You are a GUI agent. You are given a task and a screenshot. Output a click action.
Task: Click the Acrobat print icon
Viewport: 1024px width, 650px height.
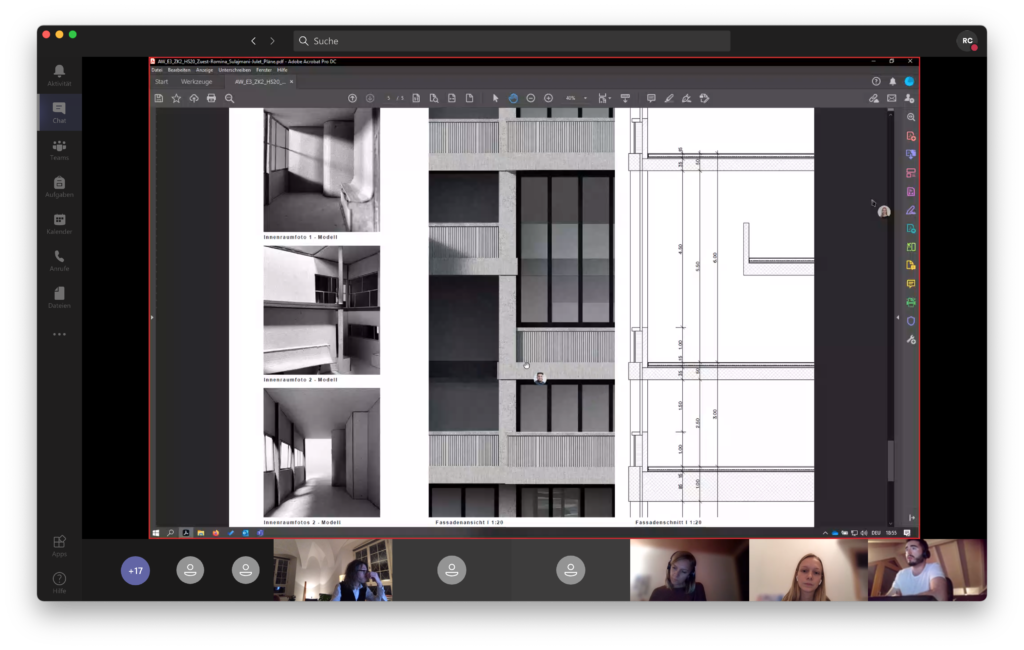(x=211, y=98)
